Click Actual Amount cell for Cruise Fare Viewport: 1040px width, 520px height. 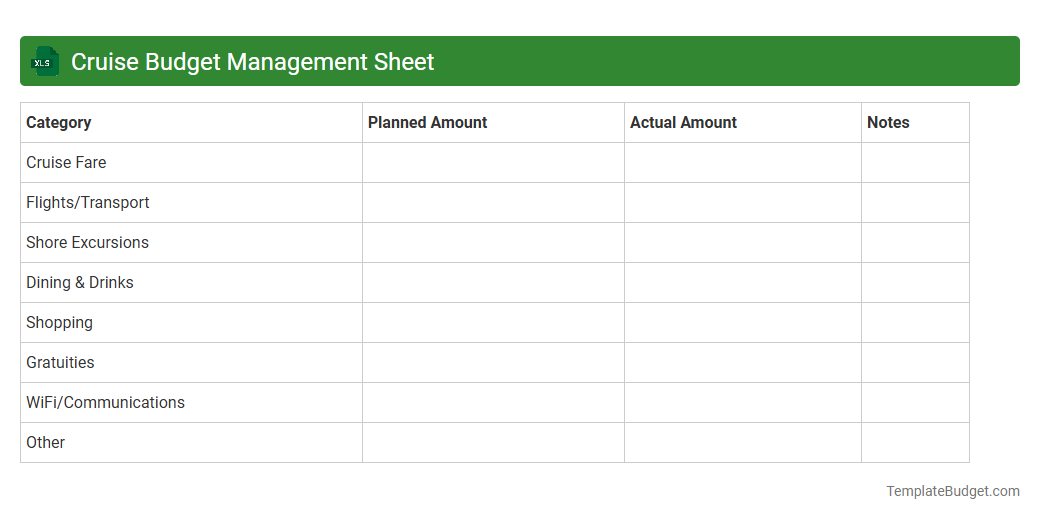point(743,162)
